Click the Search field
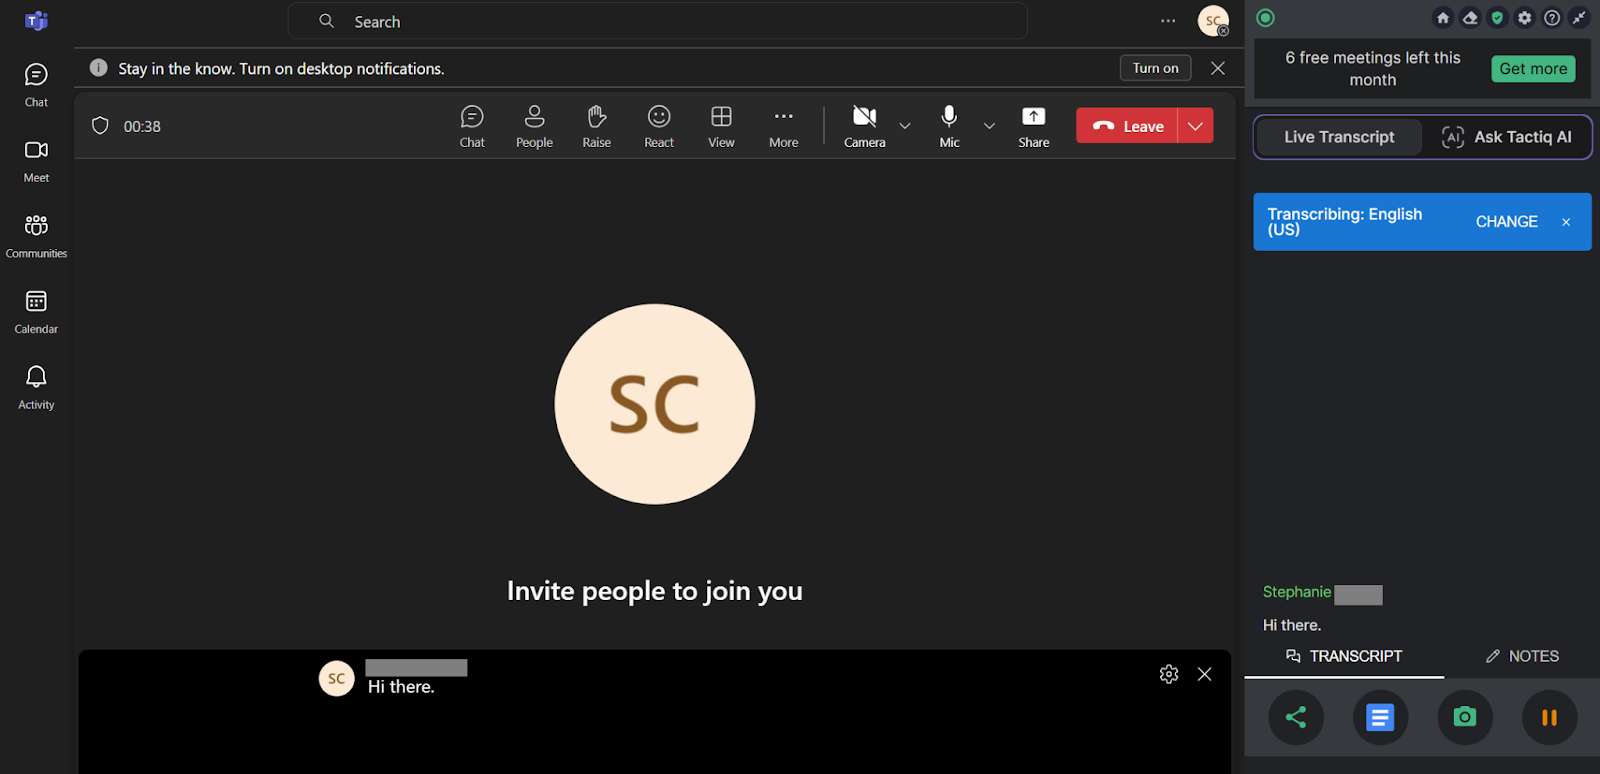The width and height of the screenshot is (1600, 774). click(657, 21)
